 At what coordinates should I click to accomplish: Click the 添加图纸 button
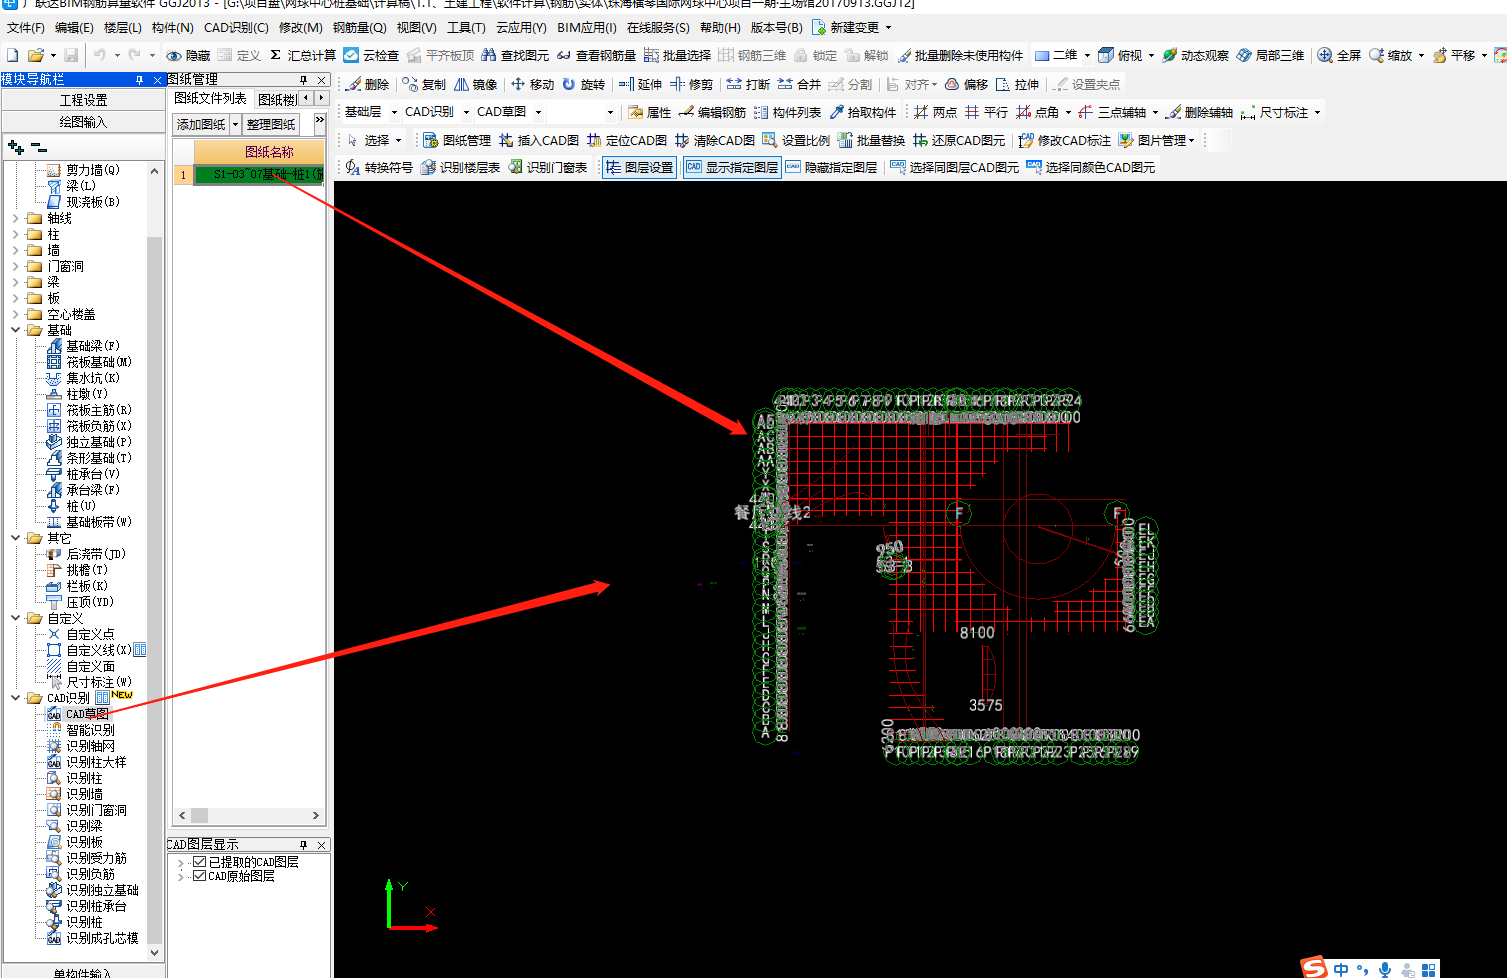pos(201,124)
